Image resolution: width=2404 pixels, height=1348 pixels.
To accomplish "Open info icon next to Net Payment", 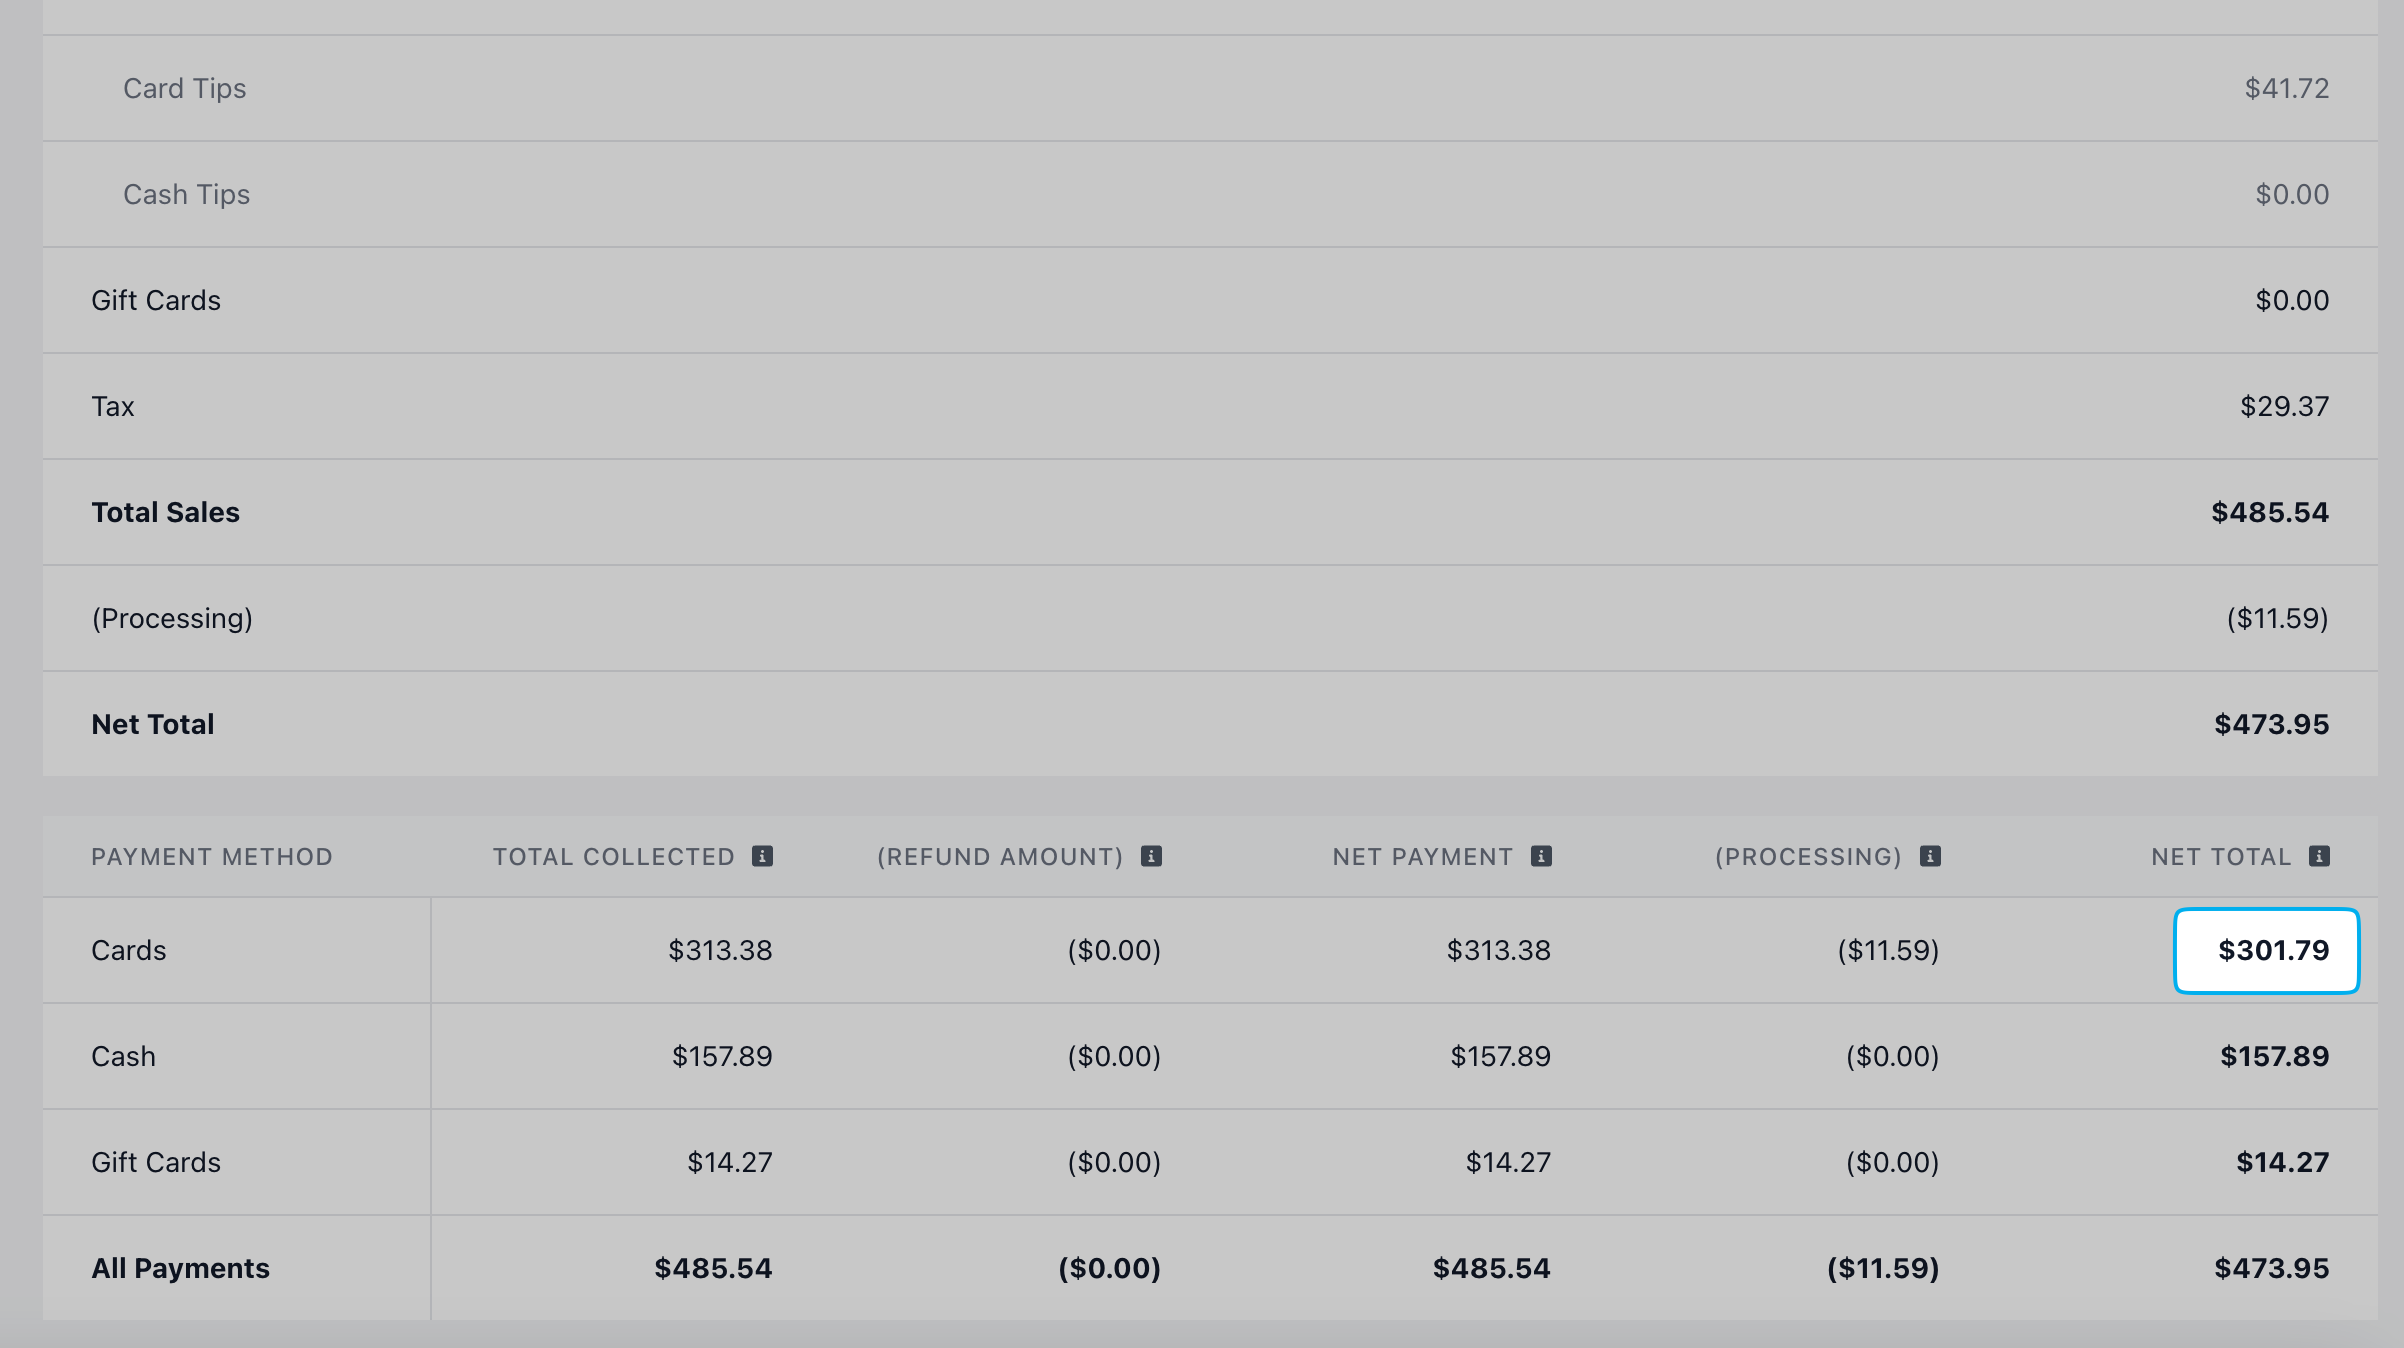I will click(x=1541, y=856).
